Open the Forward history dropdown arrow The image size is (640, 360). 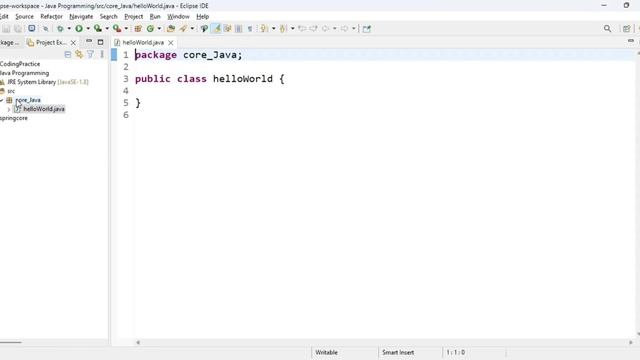[x=354, y=29]
